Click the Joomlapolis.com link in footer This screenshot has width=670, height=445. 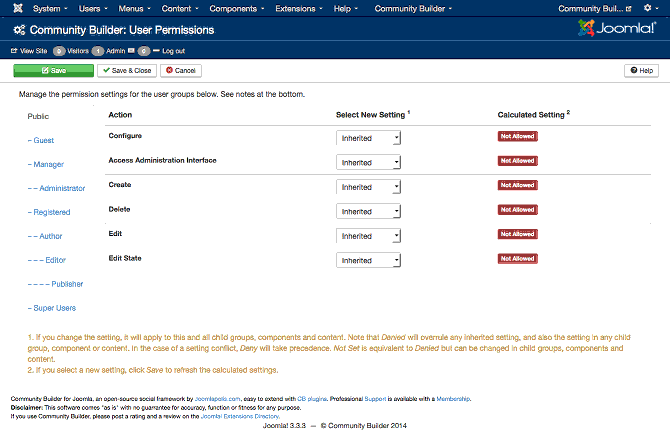coord(217,399)
